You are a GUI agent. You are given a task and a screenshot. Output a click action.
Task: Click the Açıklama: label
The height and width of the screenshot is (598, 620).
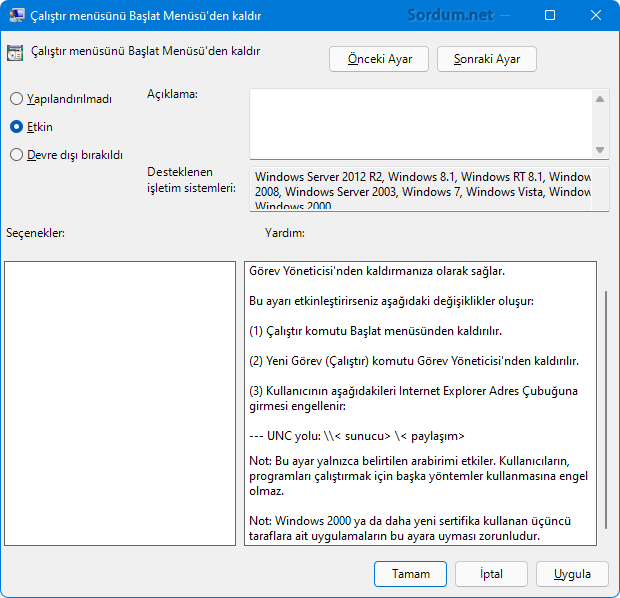click(x=172, y=94)
